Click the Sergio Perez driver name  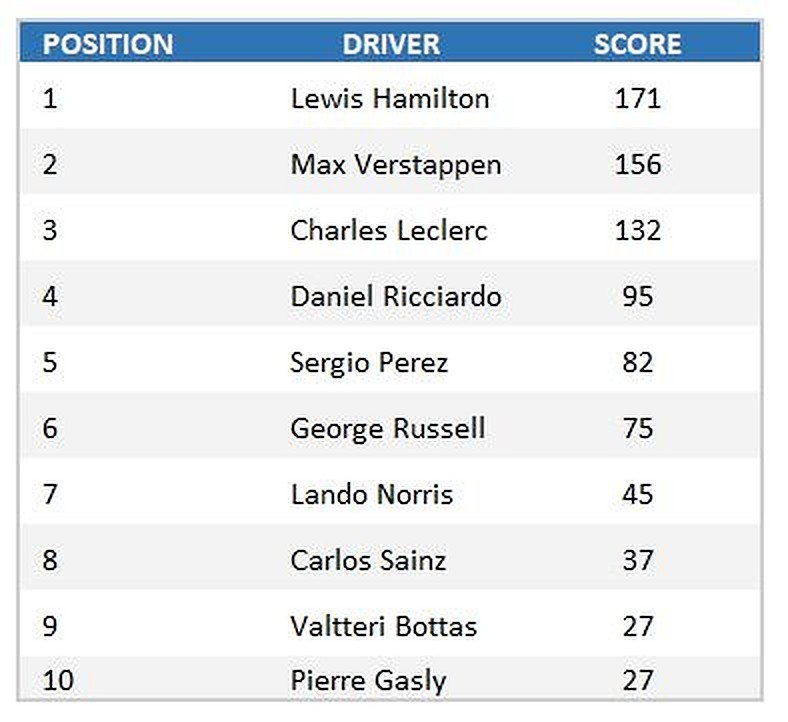[x=369, y=363]
